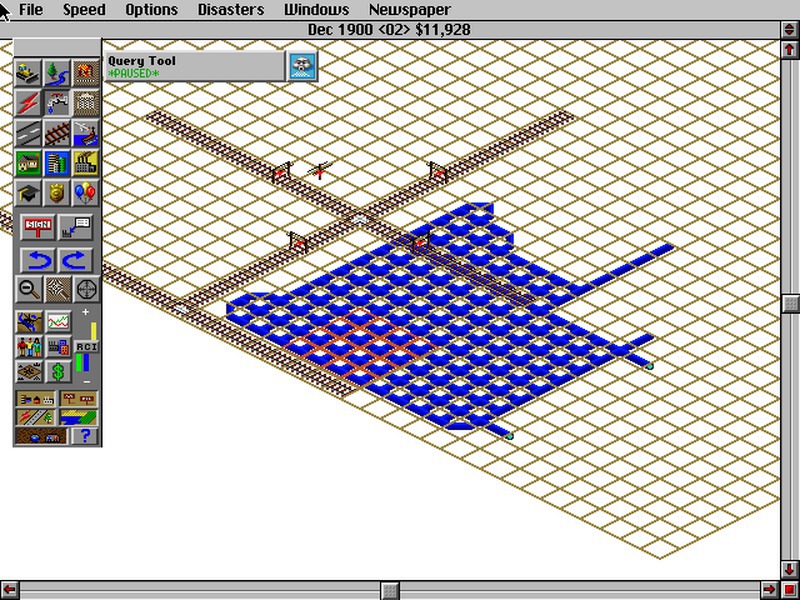800x600 pixels.
Task: Select the Query tool button
Action: coord(76,227)
